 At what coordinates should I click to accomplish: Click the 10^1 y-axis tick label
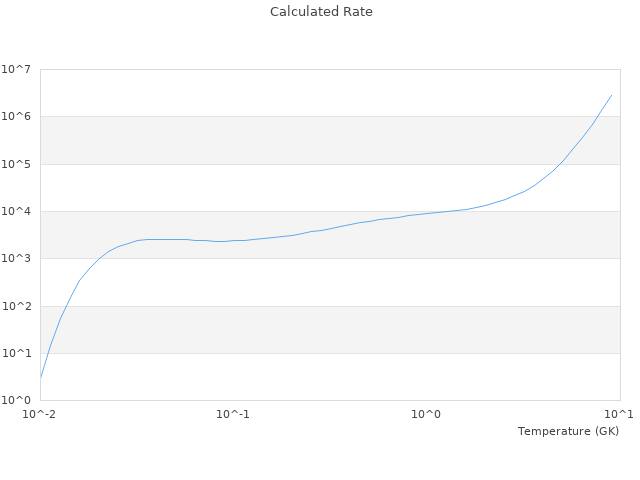point(16,353)
